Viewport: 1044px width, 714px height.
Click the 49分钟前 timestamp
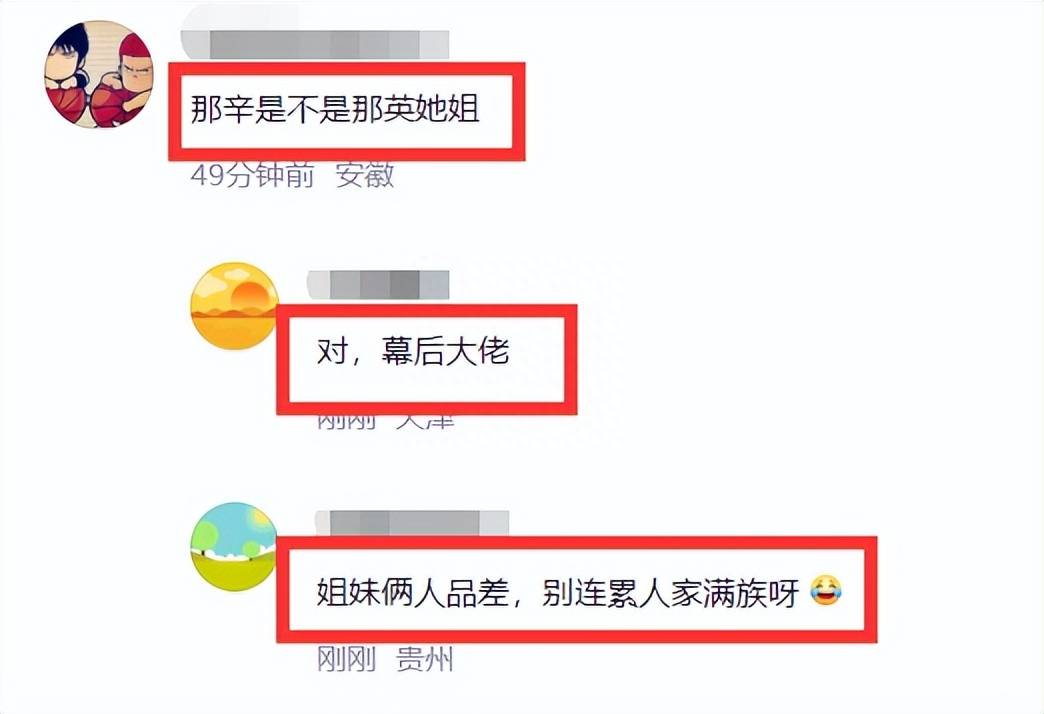pos(252,176)
